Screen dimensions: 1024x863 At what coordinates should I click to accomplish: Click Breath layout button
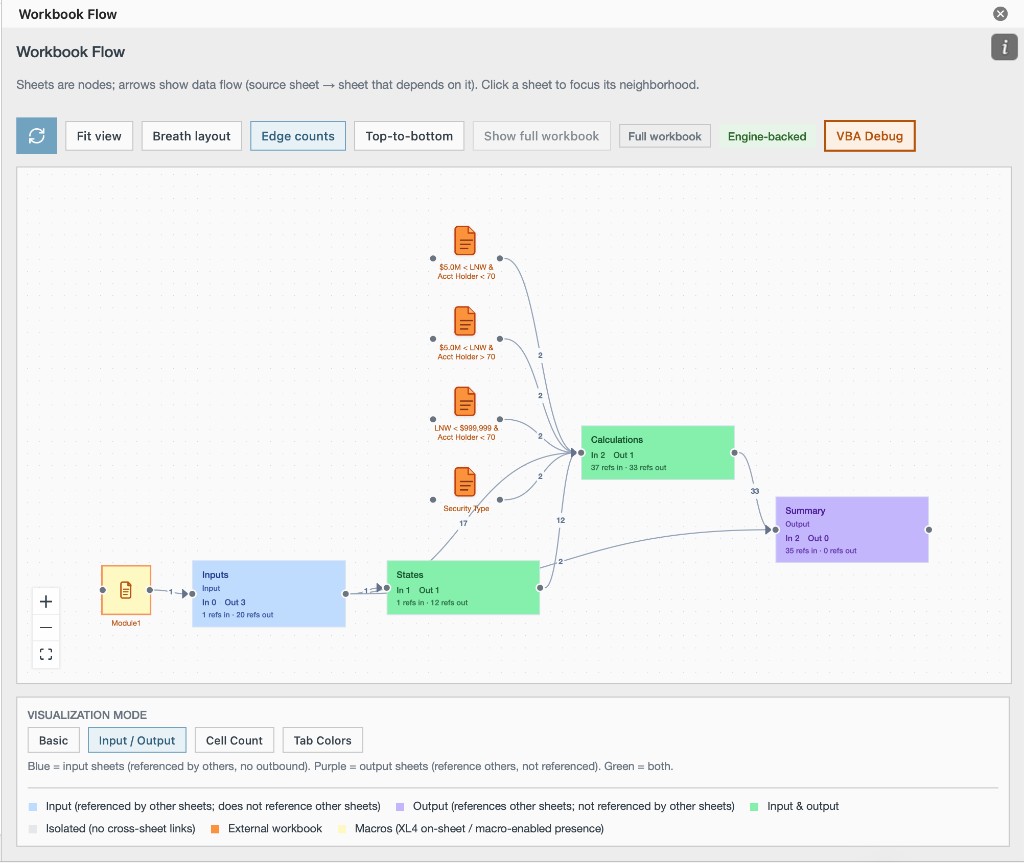coord(191,136)
